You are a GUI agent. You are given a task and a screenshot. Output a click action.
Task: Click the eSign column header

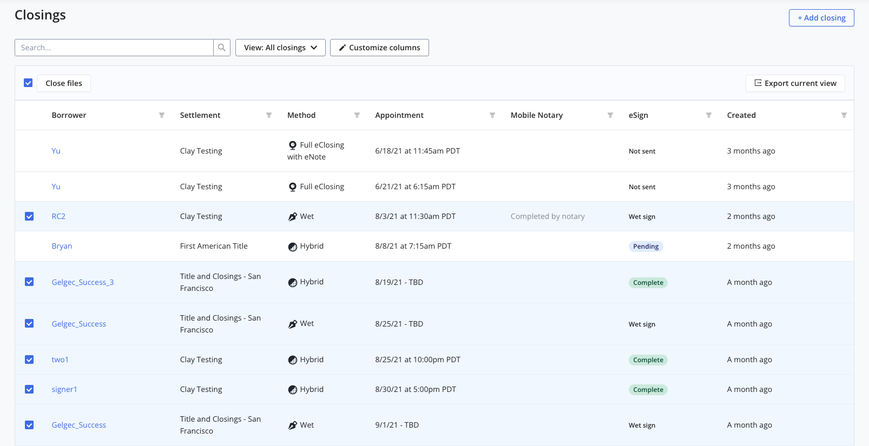click(x=638, y=115)
